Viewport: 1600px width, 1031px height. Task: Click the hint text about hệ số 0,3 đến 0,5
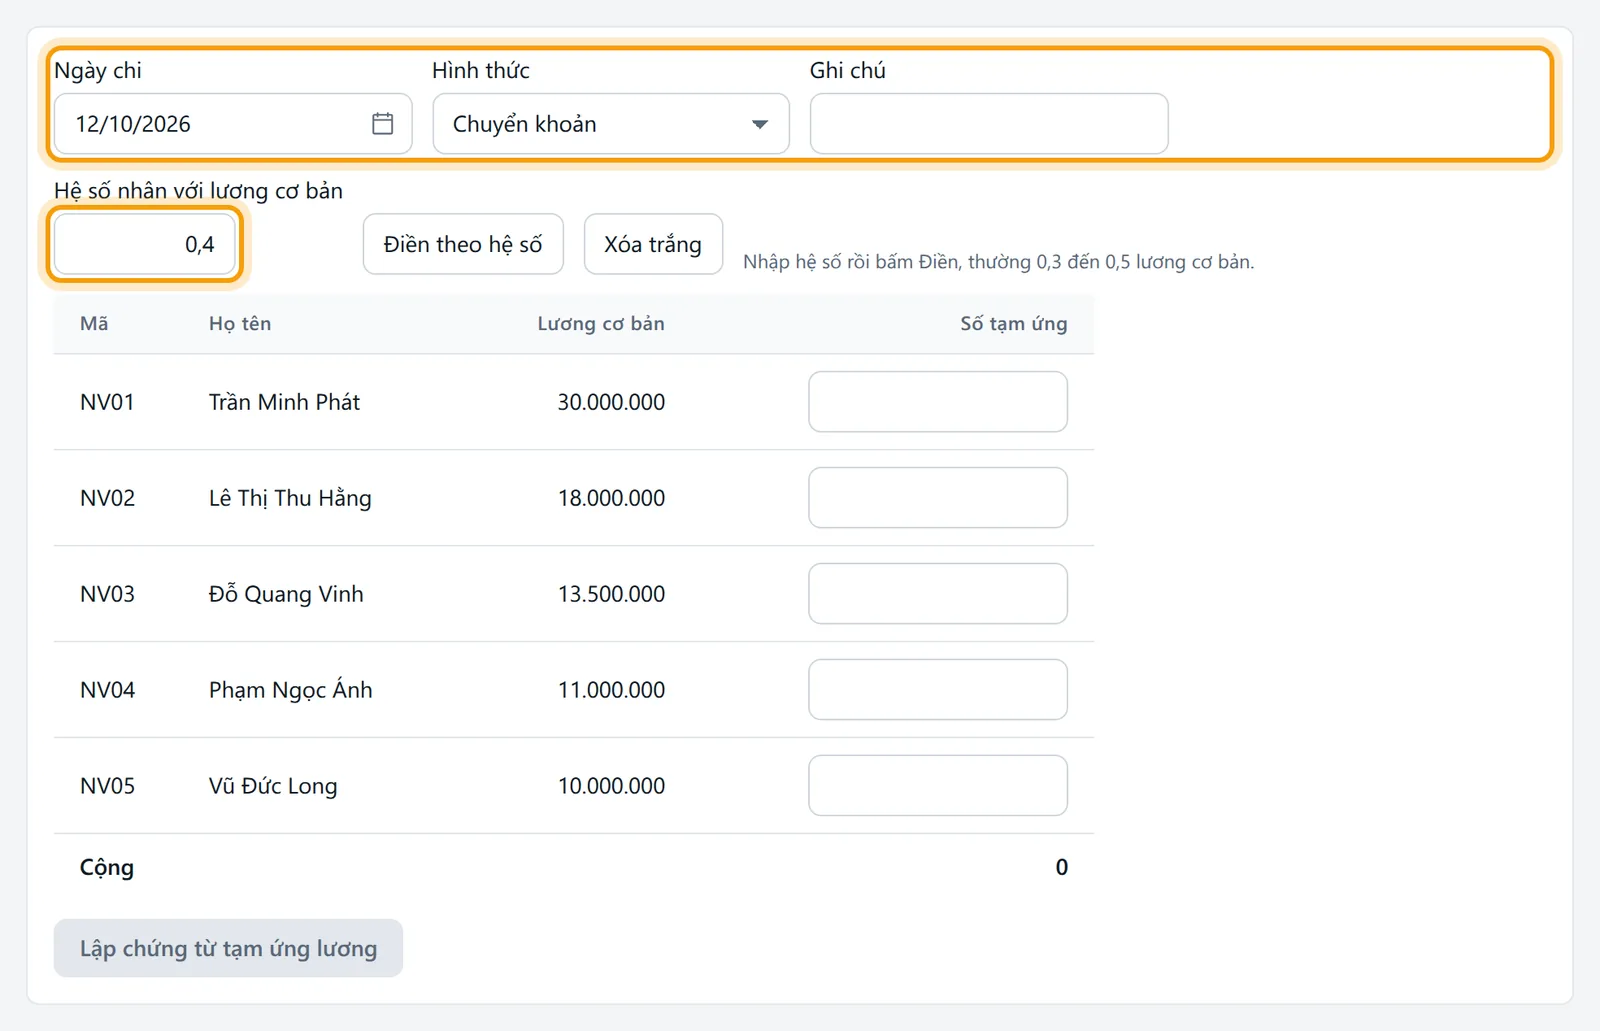point(998,262)
